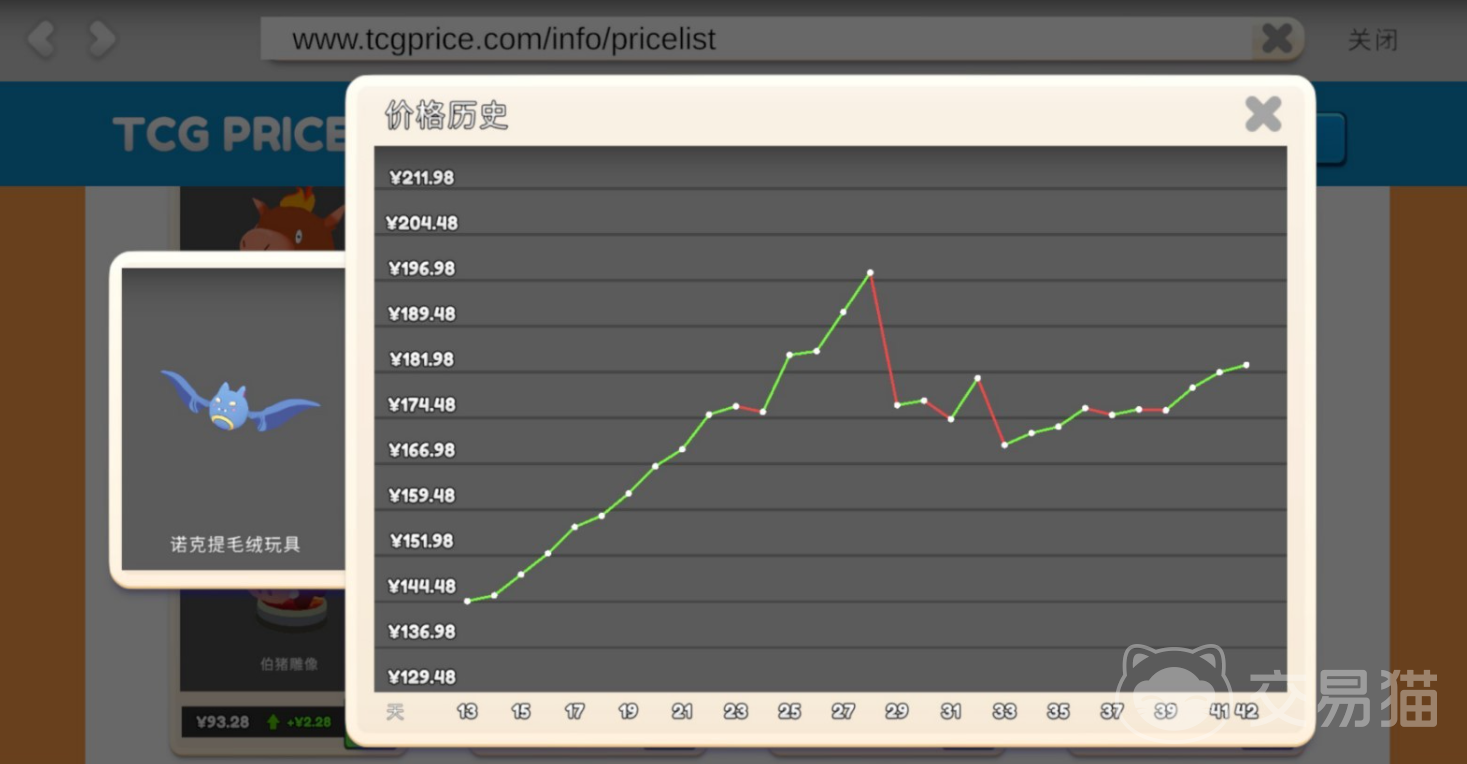Click the ¥159.48 price axis label

tap(421, 495)
